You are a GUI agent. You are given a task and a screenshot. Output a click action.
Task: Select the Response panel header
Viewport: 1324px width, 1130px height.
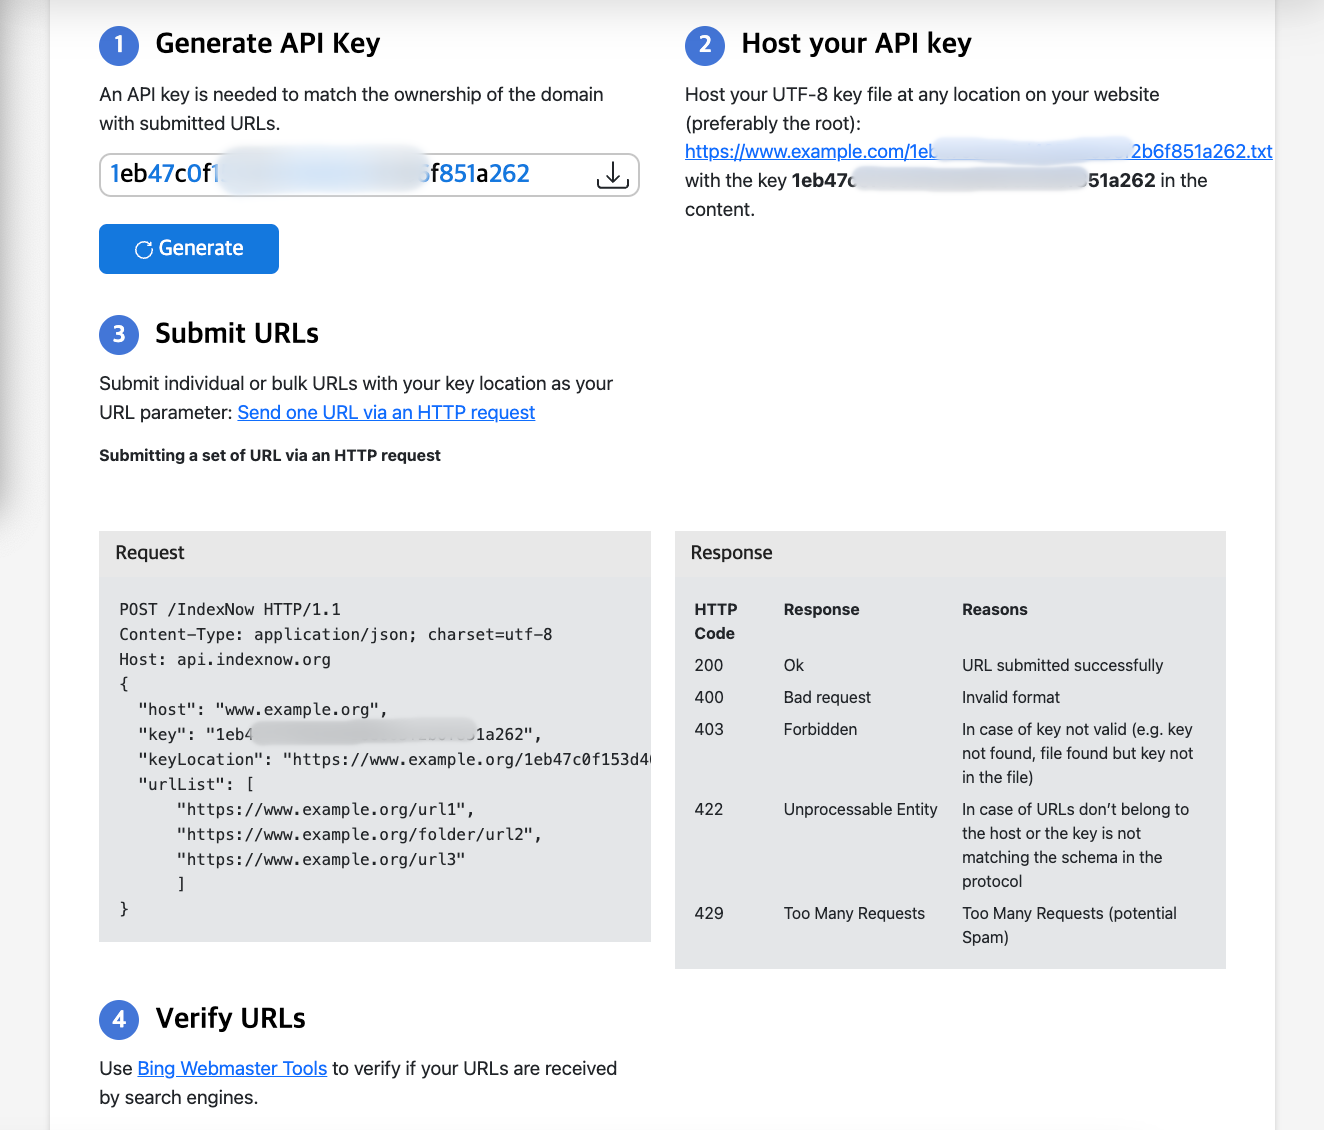(731, 552)
